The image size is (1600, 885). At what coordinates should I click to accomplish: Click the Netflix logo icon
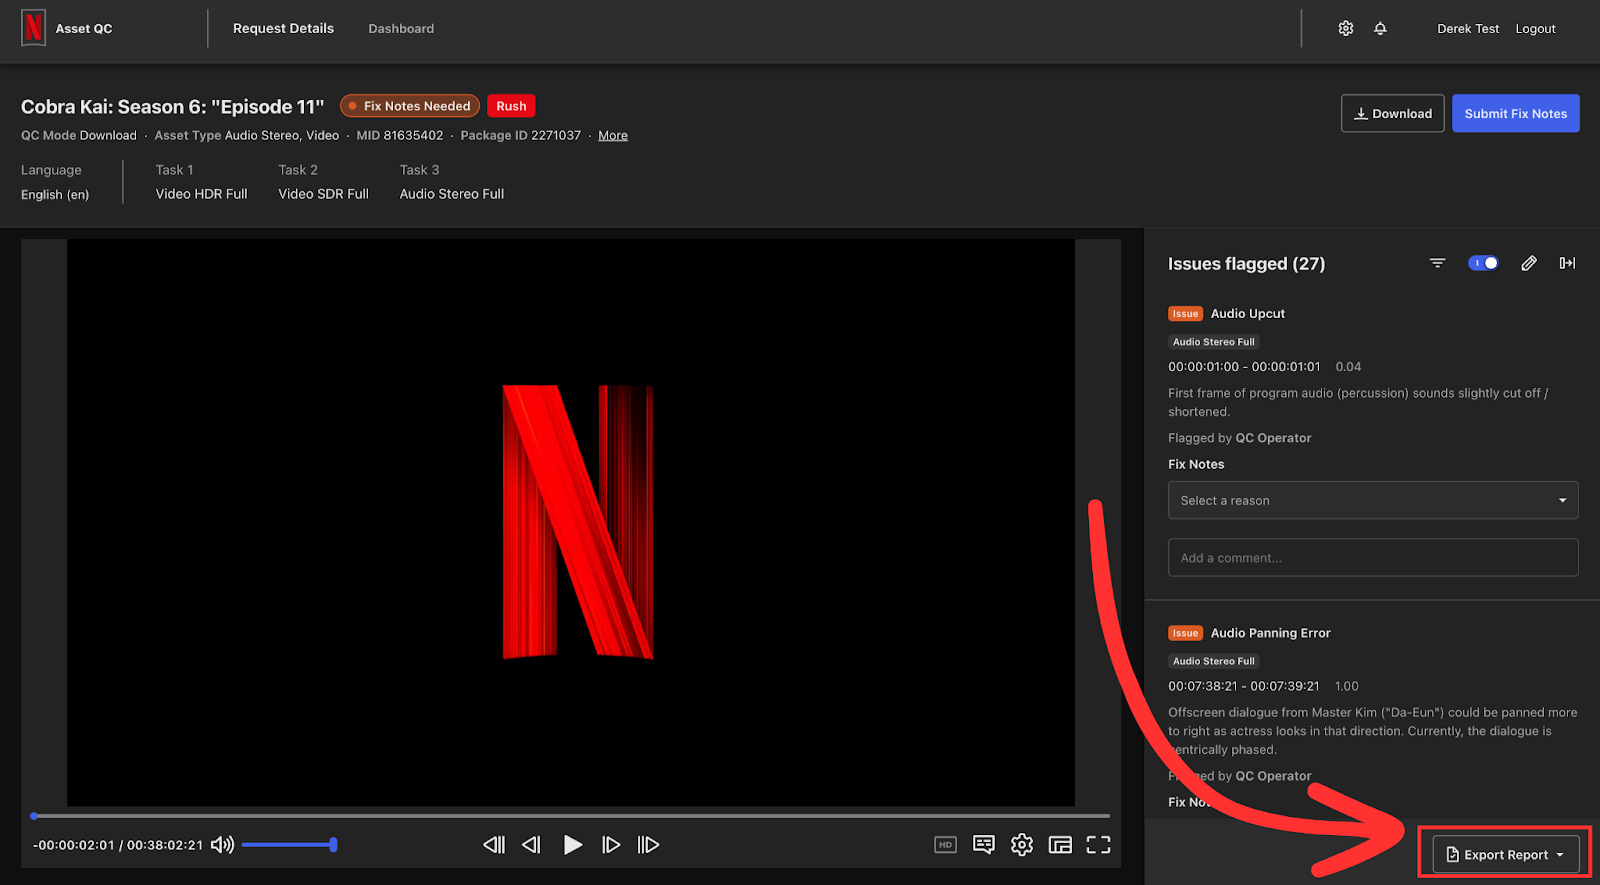pos(33,28)
